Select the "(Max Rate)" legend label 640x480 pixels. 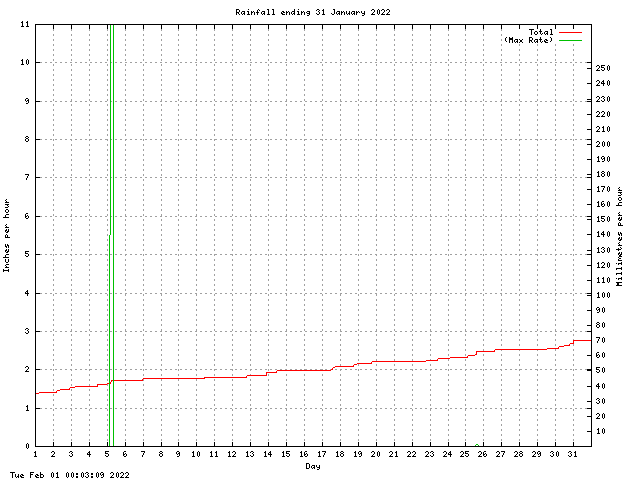click(529, 40)
